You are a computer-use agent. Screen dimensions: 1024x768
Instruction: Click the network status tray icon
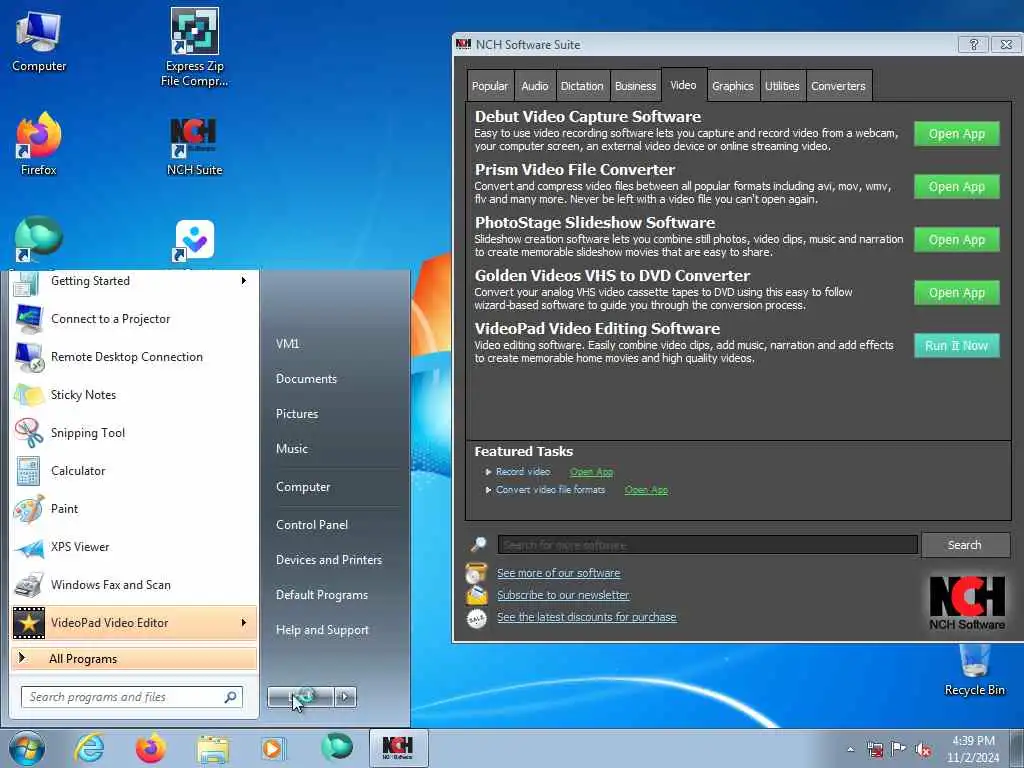pos(874,749)
